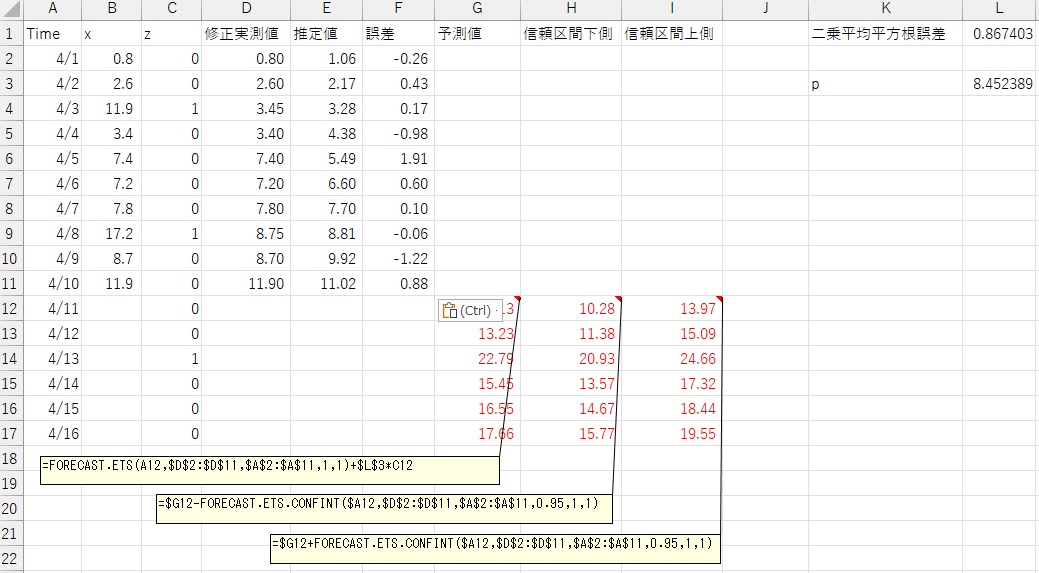Screen dimensions: 1039x573
Task: Click lower confidence value 10.28
Action: 571,309
